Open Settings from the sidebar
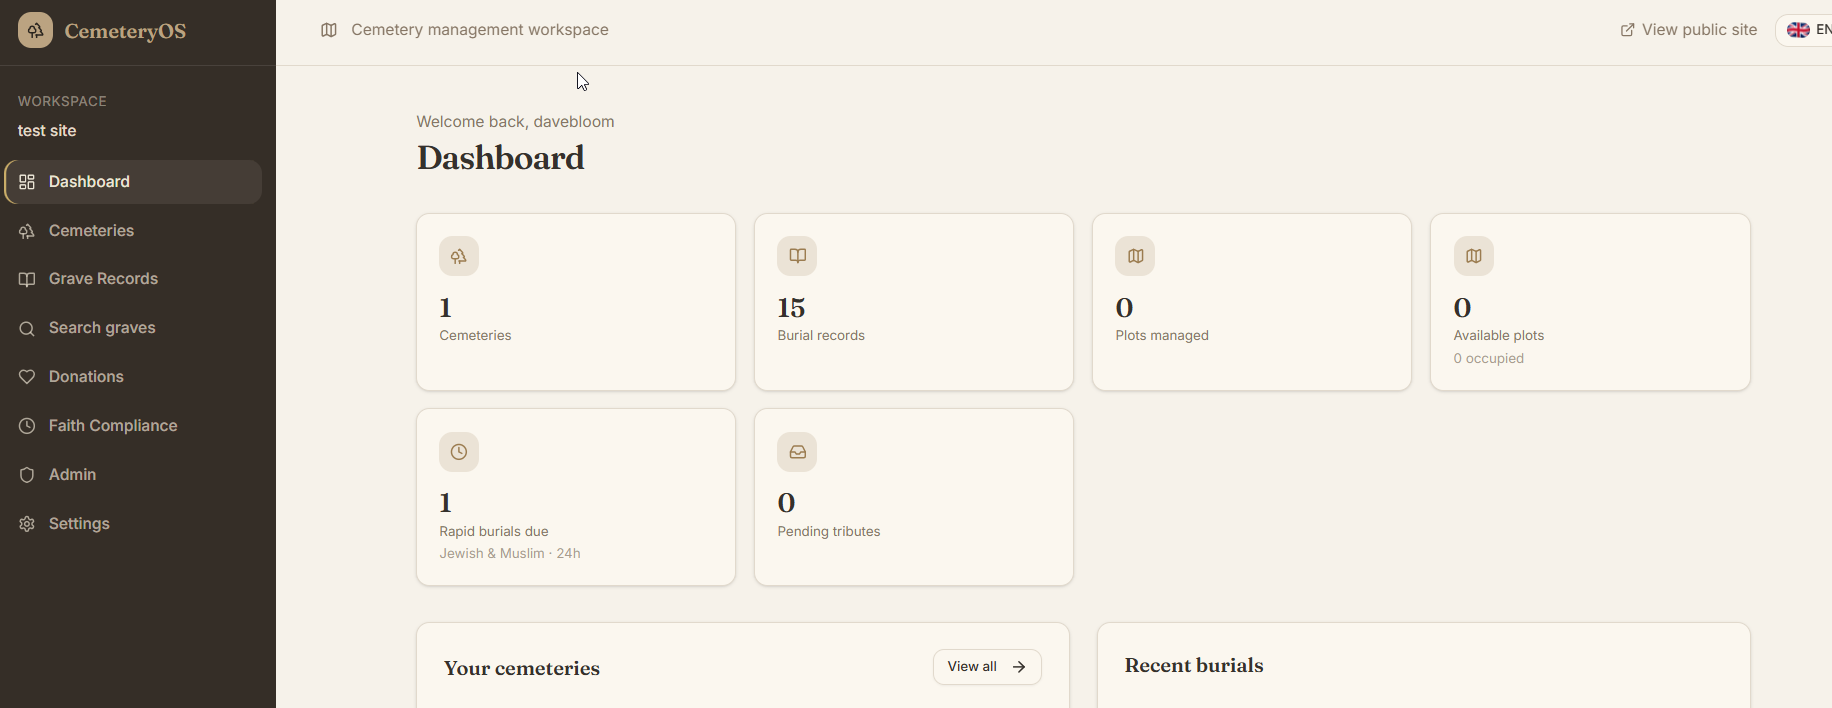The height and width of the screenshot is (708, 1832). tap(134, 524)
